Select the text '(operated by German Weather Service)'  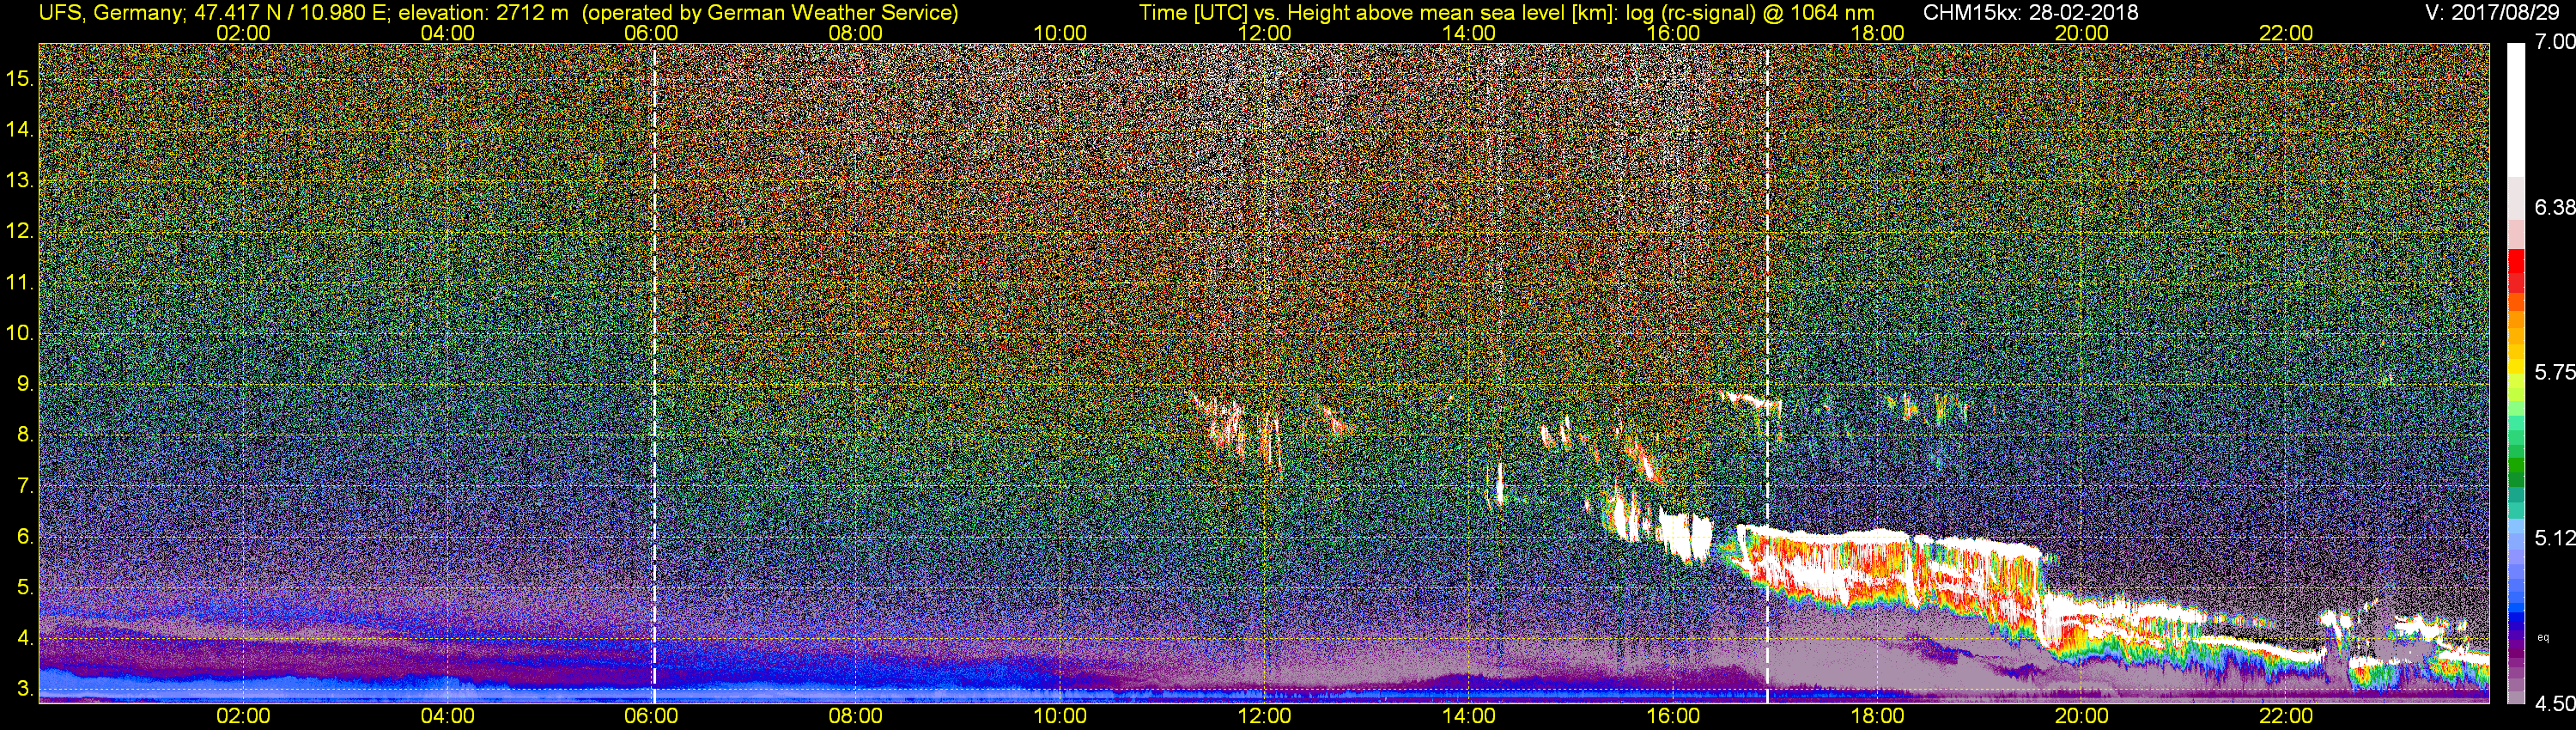point(770,12)
